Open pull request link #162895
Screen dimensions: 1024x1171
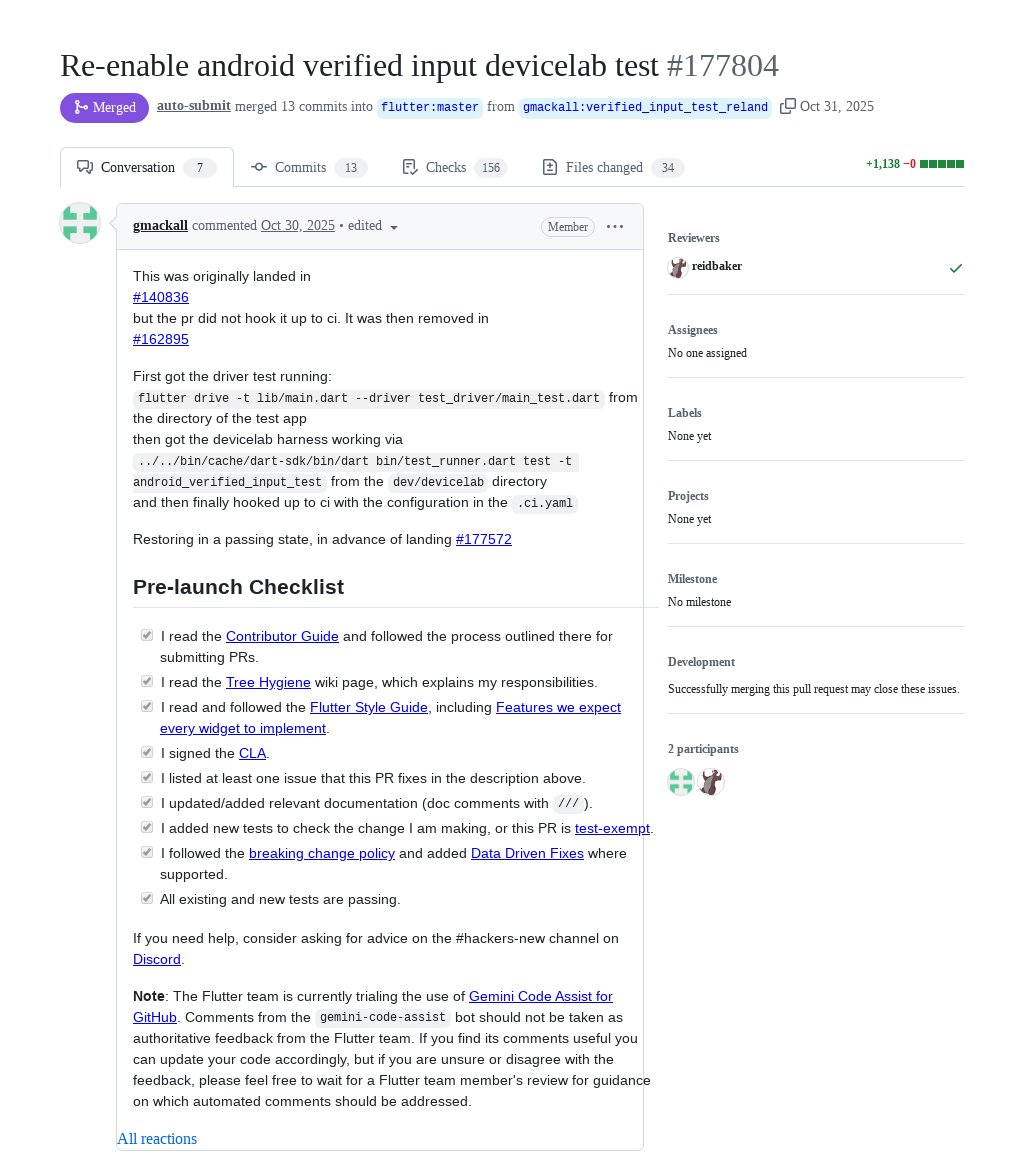161,339
